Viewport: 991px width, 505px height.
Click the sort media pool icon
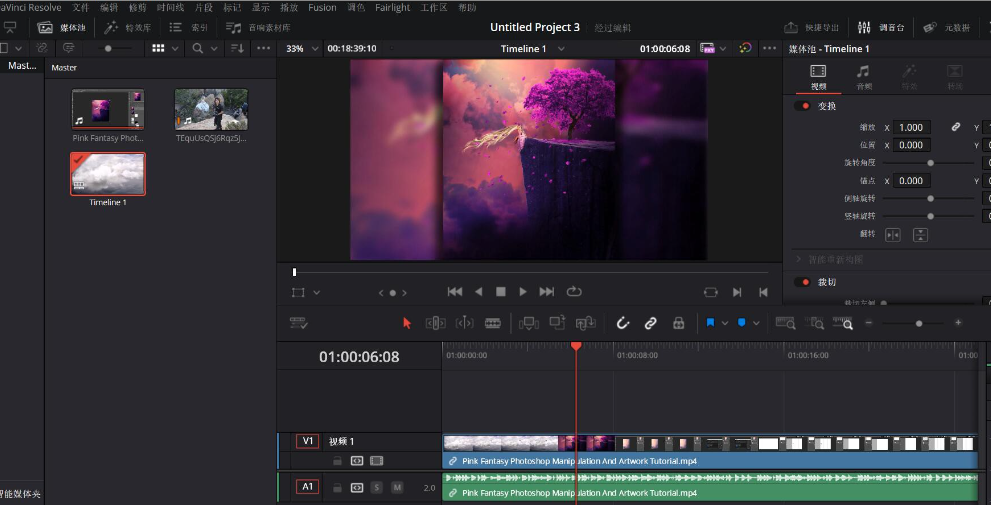tap(237, 48)
